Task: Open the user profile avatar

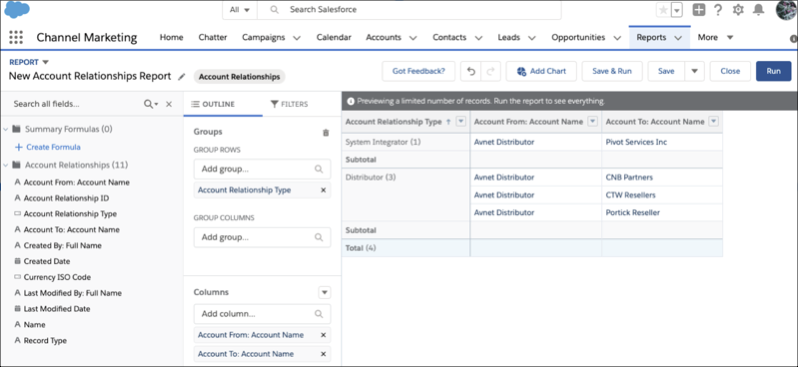Action: [786, 9]
